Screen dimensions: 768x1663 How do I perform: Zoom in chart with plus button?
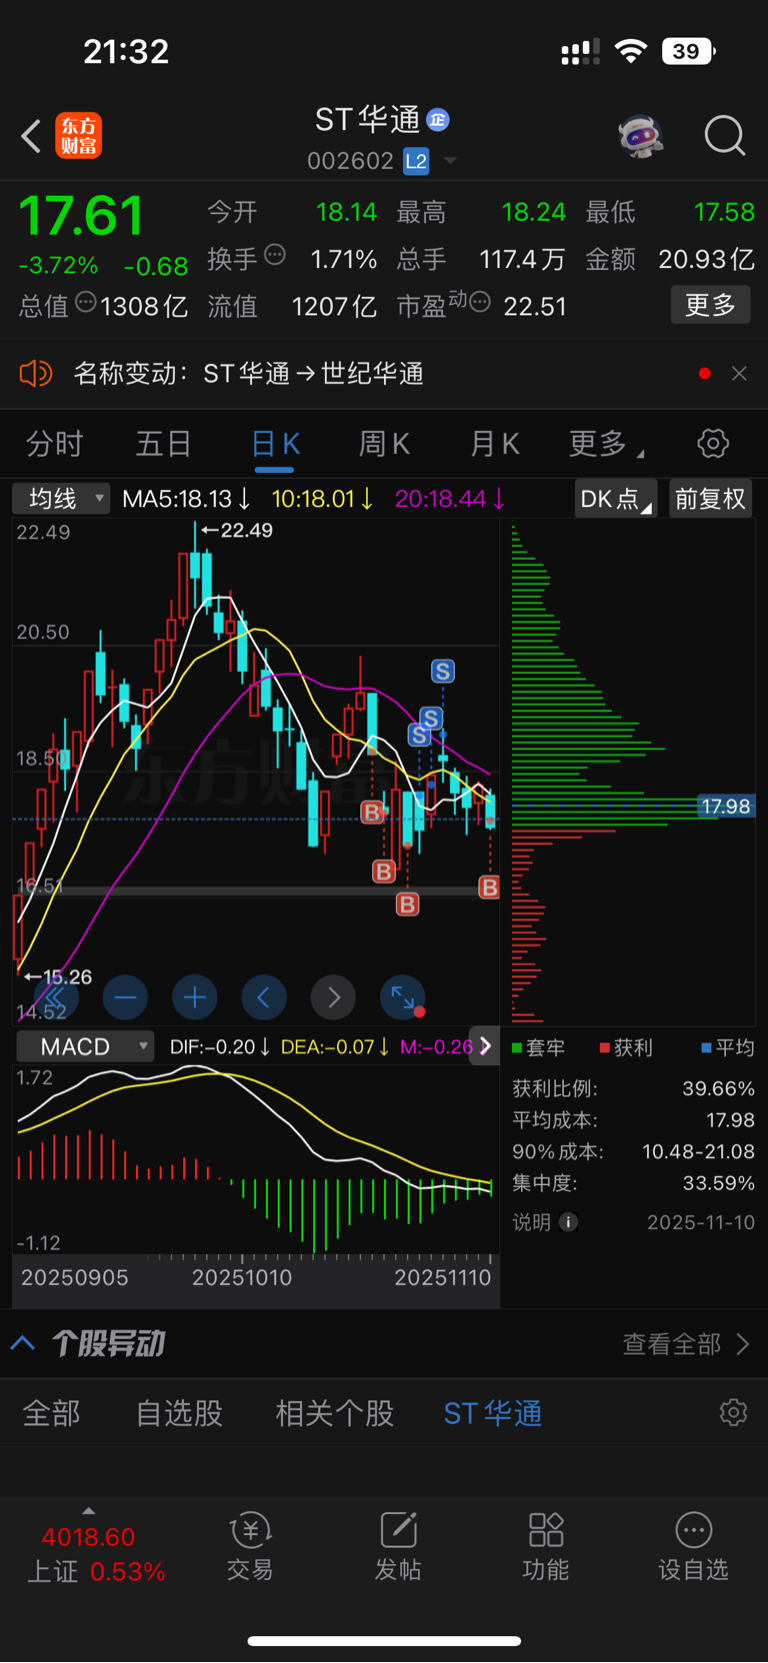pyautogui.click(x=195, y=997)
